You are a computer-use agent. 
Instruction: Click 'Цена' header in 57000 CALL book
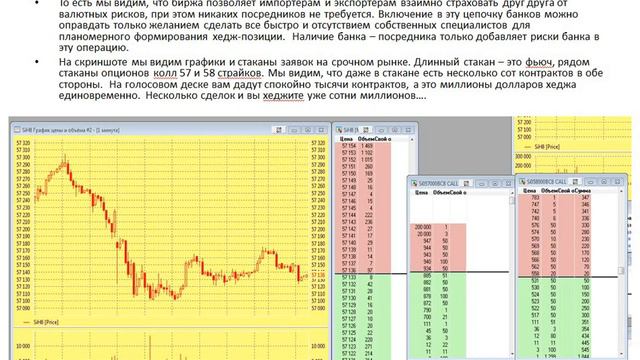click(421, 193)
